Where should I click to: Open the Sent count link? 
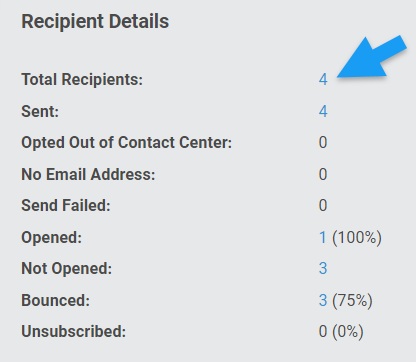point(323,111)
